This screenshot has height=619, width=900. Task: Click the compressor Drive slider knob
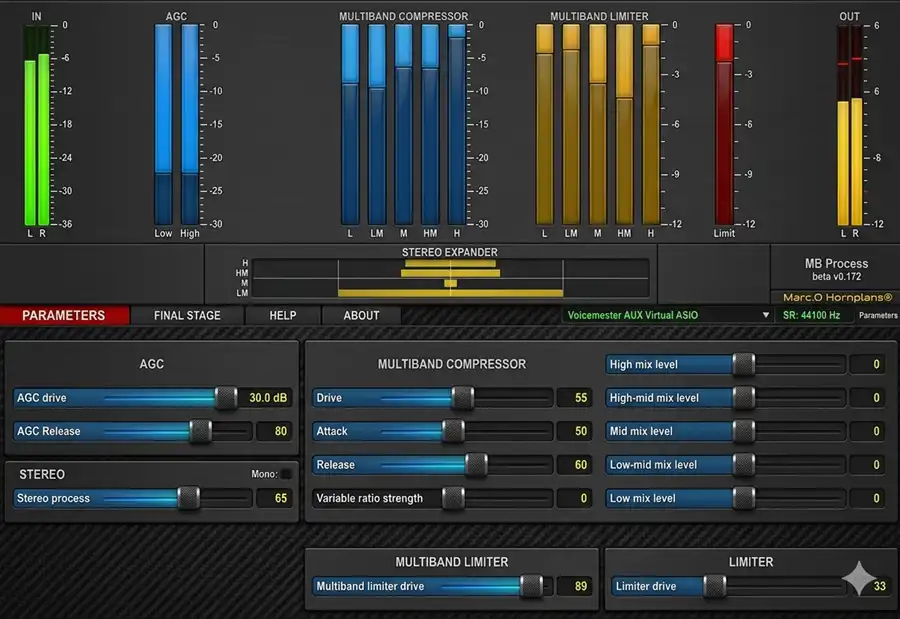(x=463, y=397)
